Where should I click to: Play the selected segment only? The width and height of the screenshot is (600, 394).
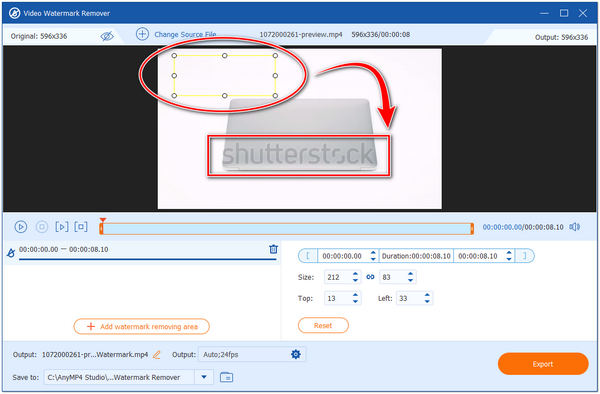coord(62,227)
